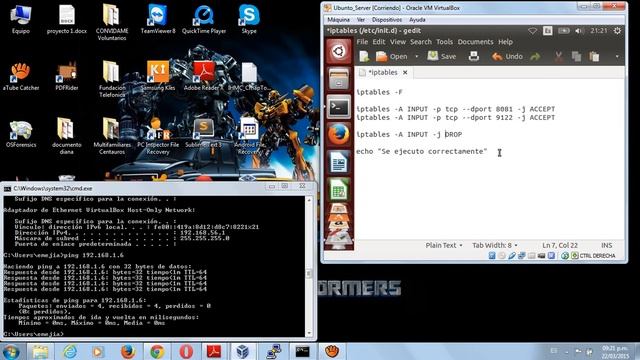Open LibreOffice Calc in Ubuntu launcher
The image size is (640, 360).
coord(338,190)
